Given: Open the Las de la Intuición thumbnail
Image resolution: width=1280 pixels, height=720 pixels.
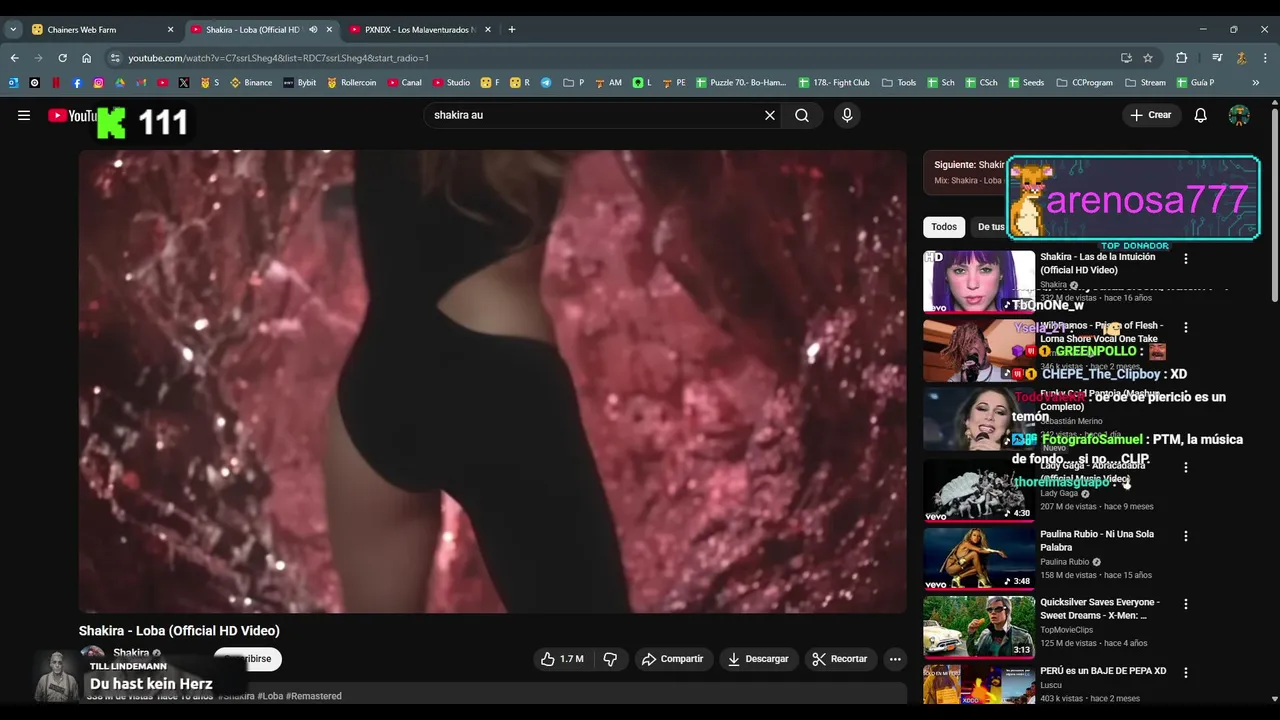Looking at the screenshot, I should 979,282.
